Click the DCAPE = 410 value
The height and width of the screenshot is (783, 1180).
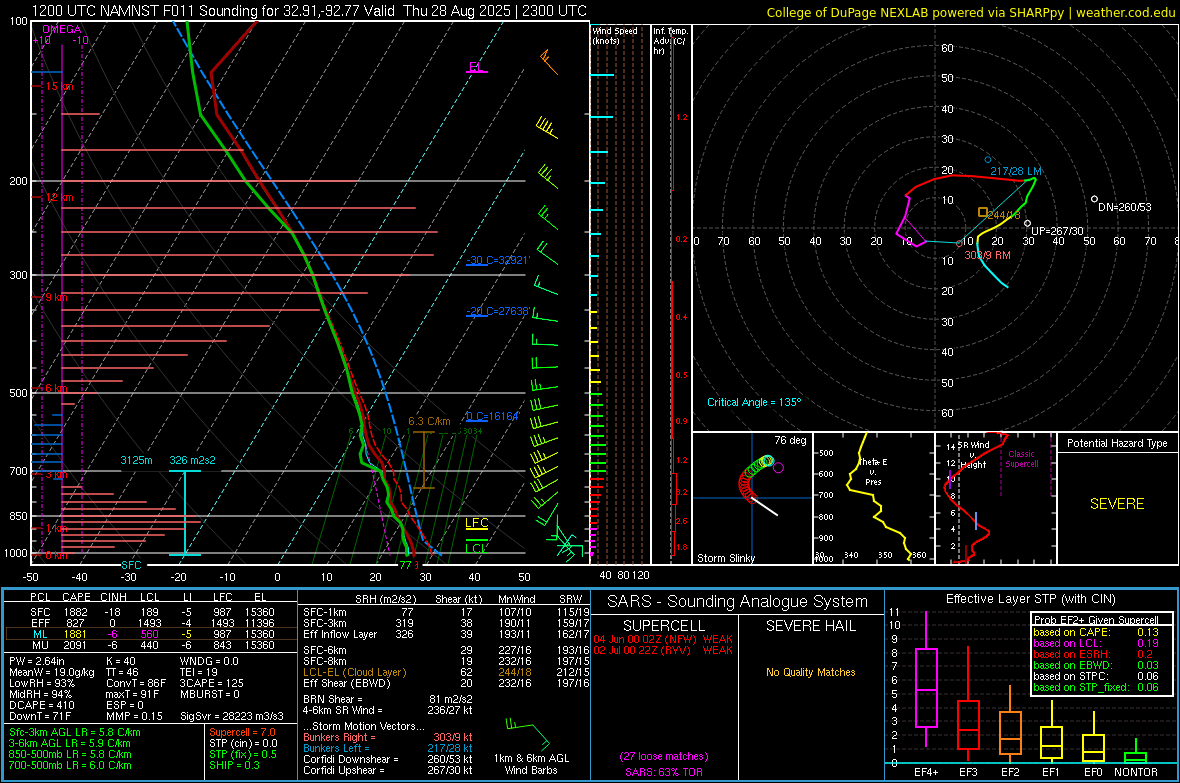coord(42,705)
